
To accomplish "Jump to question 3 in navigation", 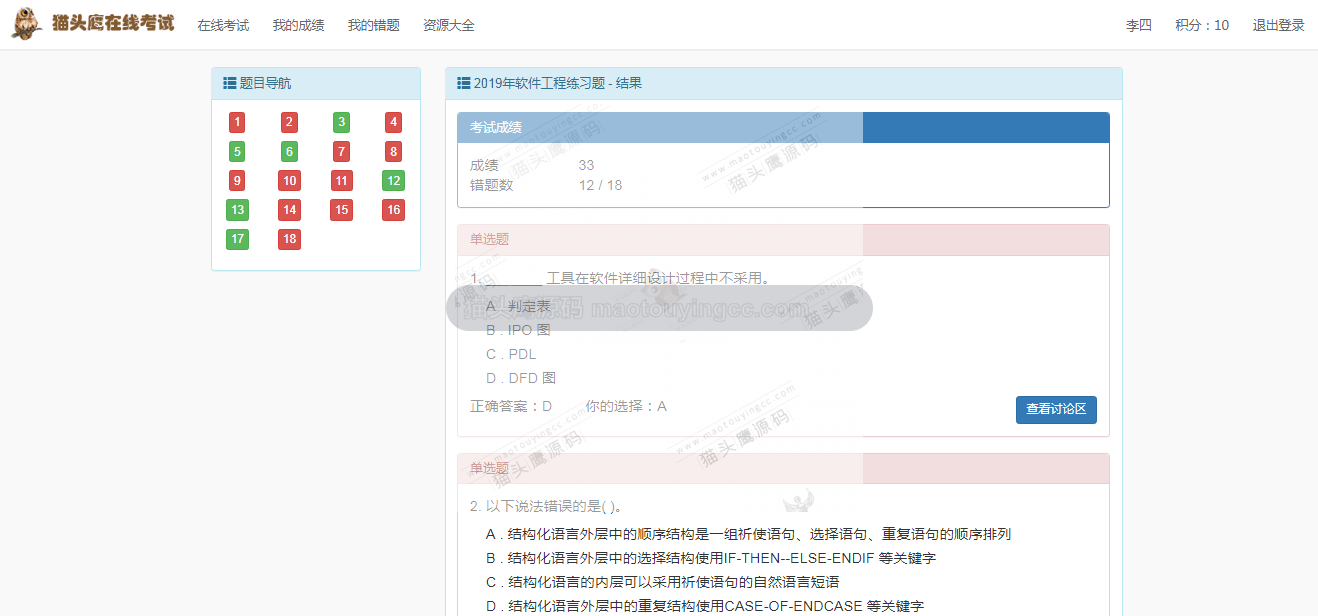I will click(341, 123).
